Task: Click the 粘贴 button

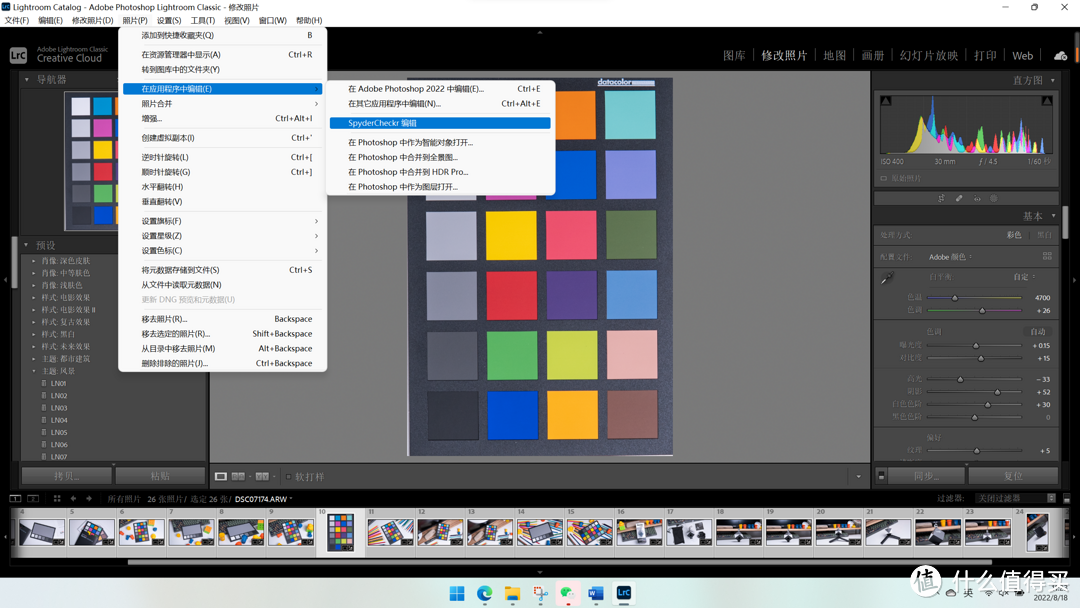Action: [160, 476]
